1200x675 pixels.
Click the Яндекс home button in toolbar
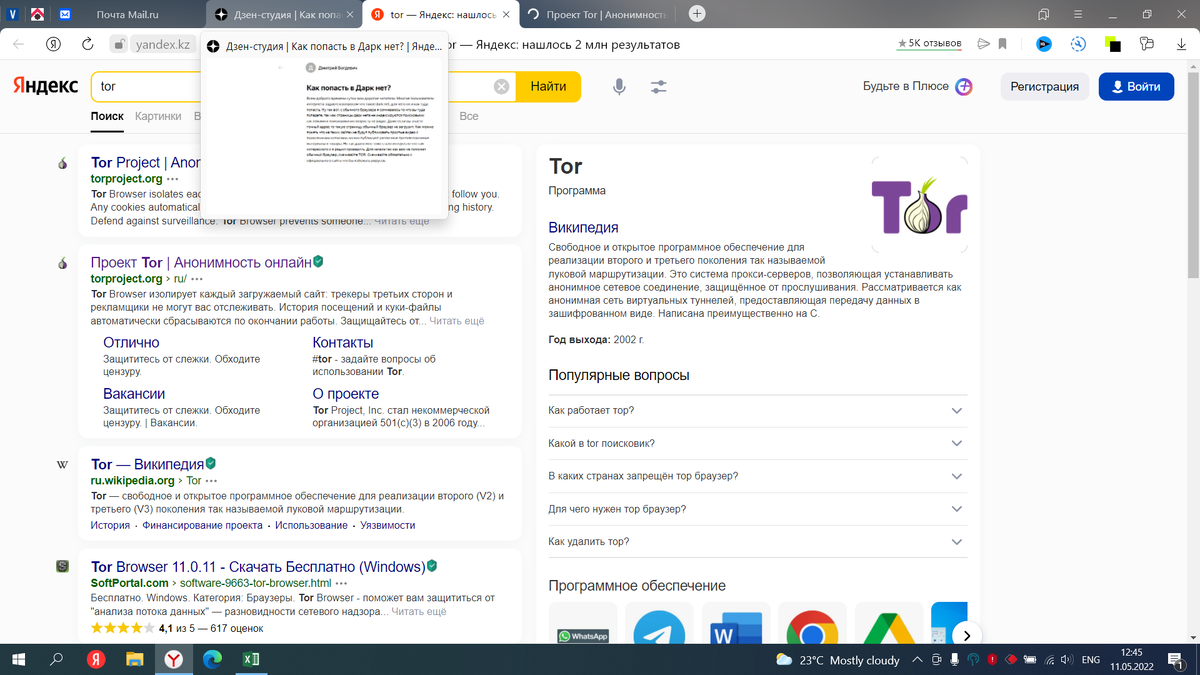point(53,44)
